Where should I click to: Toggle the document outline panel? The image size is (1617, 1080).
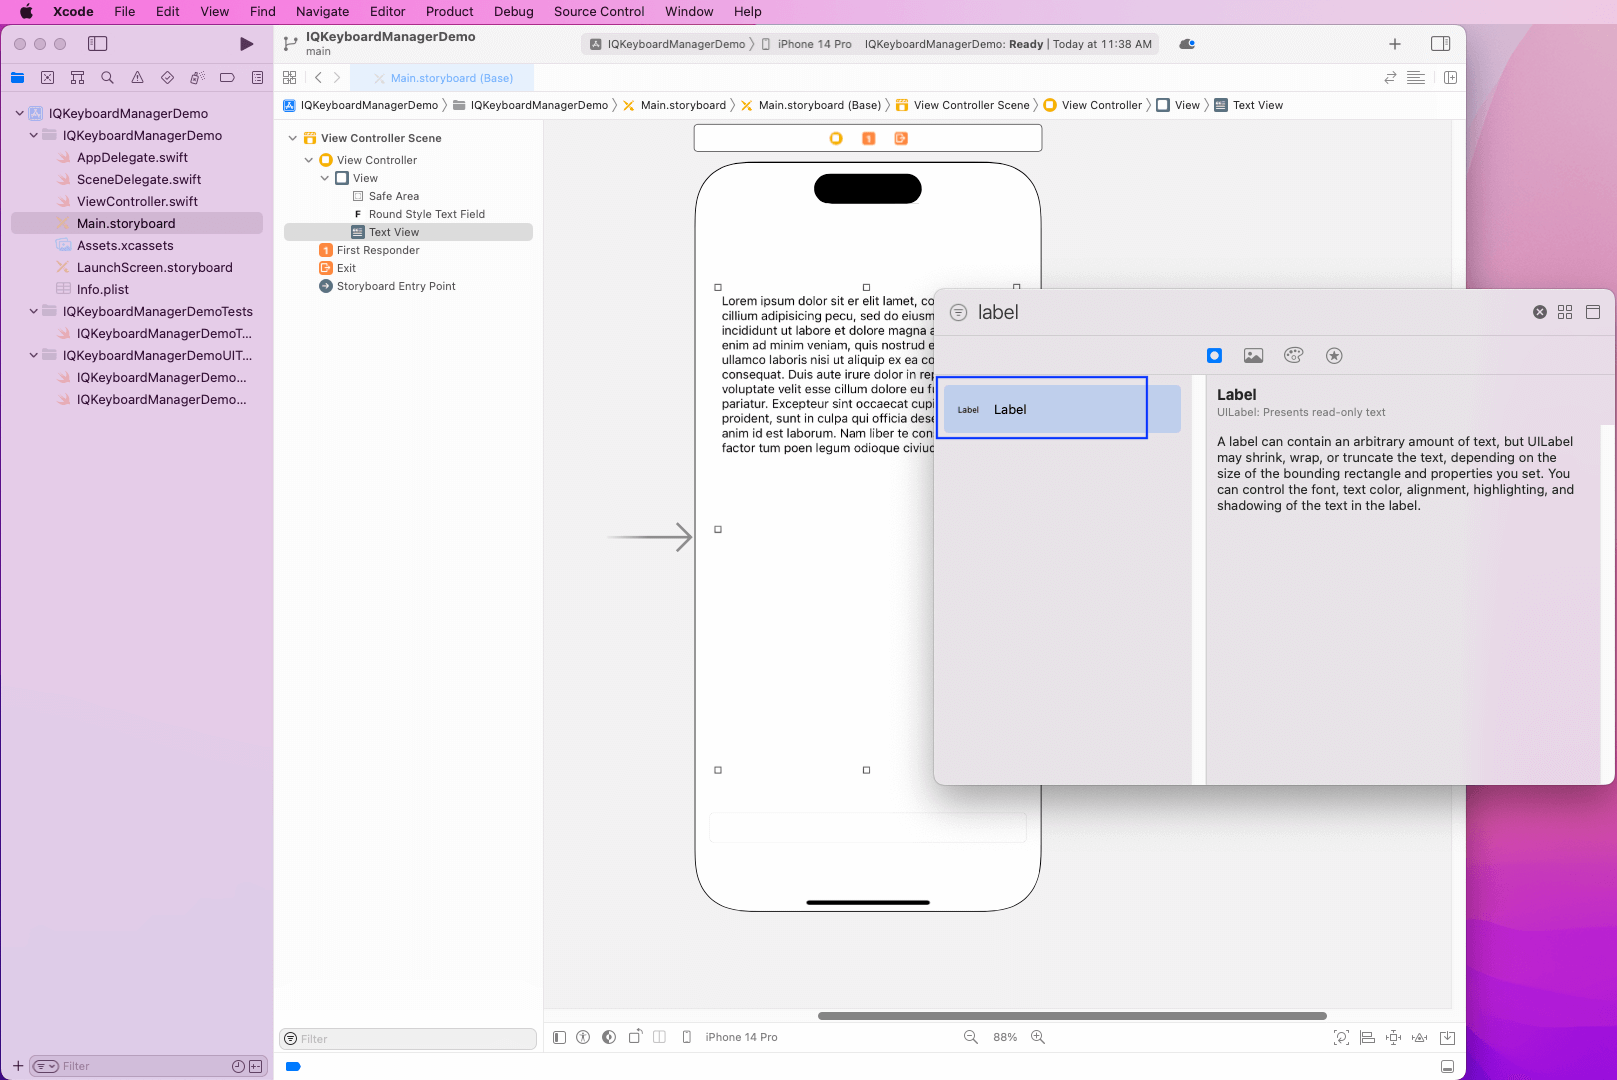559,1038
